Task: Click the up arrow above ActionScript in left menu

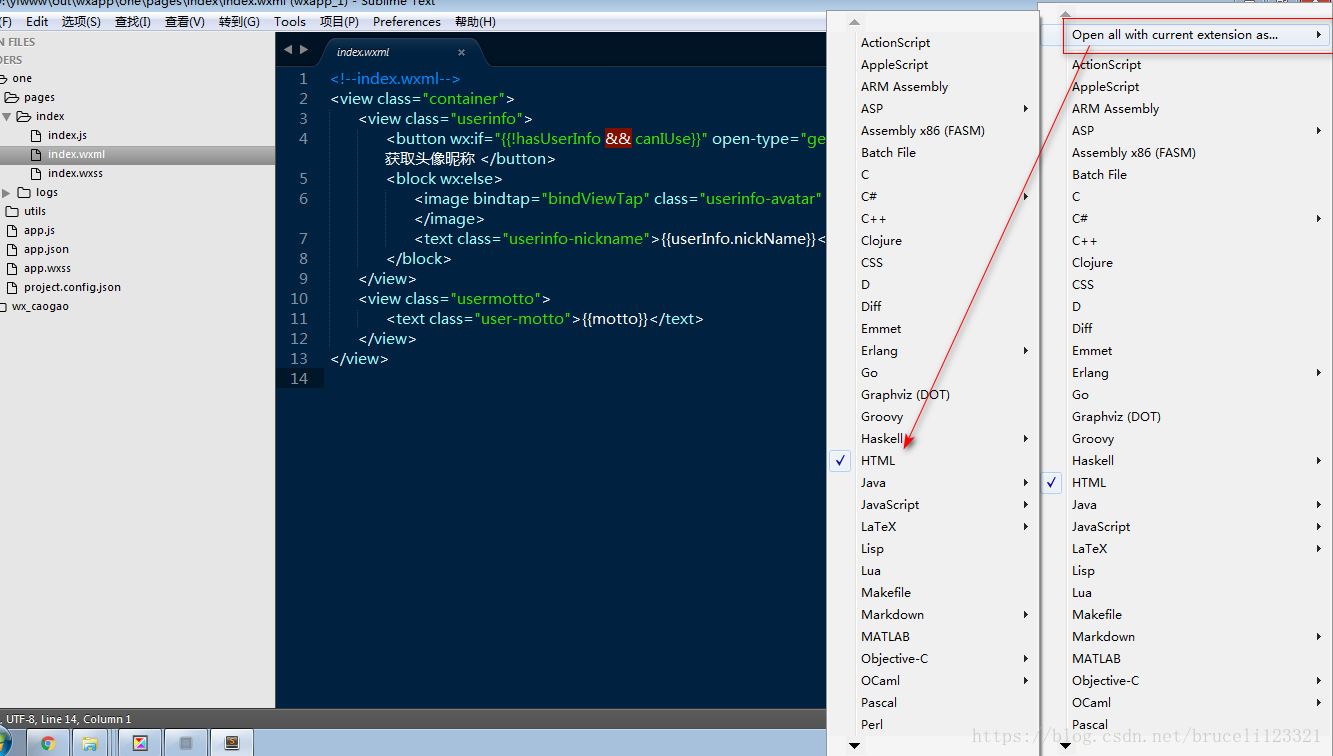Action: tap(853, 22)
